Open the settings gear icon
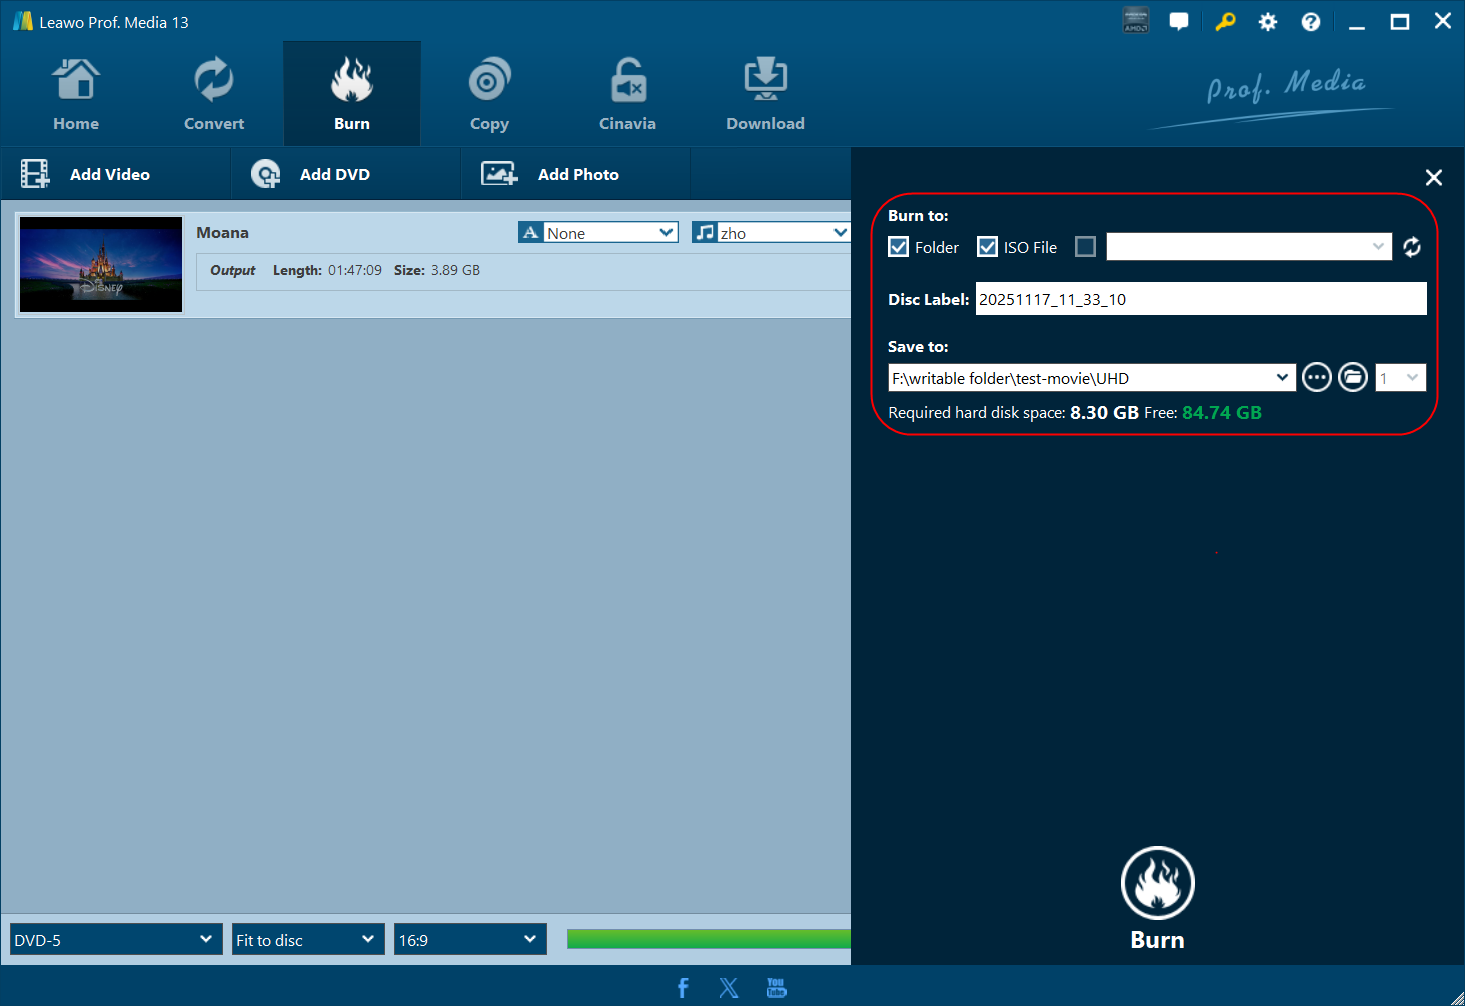1465x1006 pixels. [1267, 22]
